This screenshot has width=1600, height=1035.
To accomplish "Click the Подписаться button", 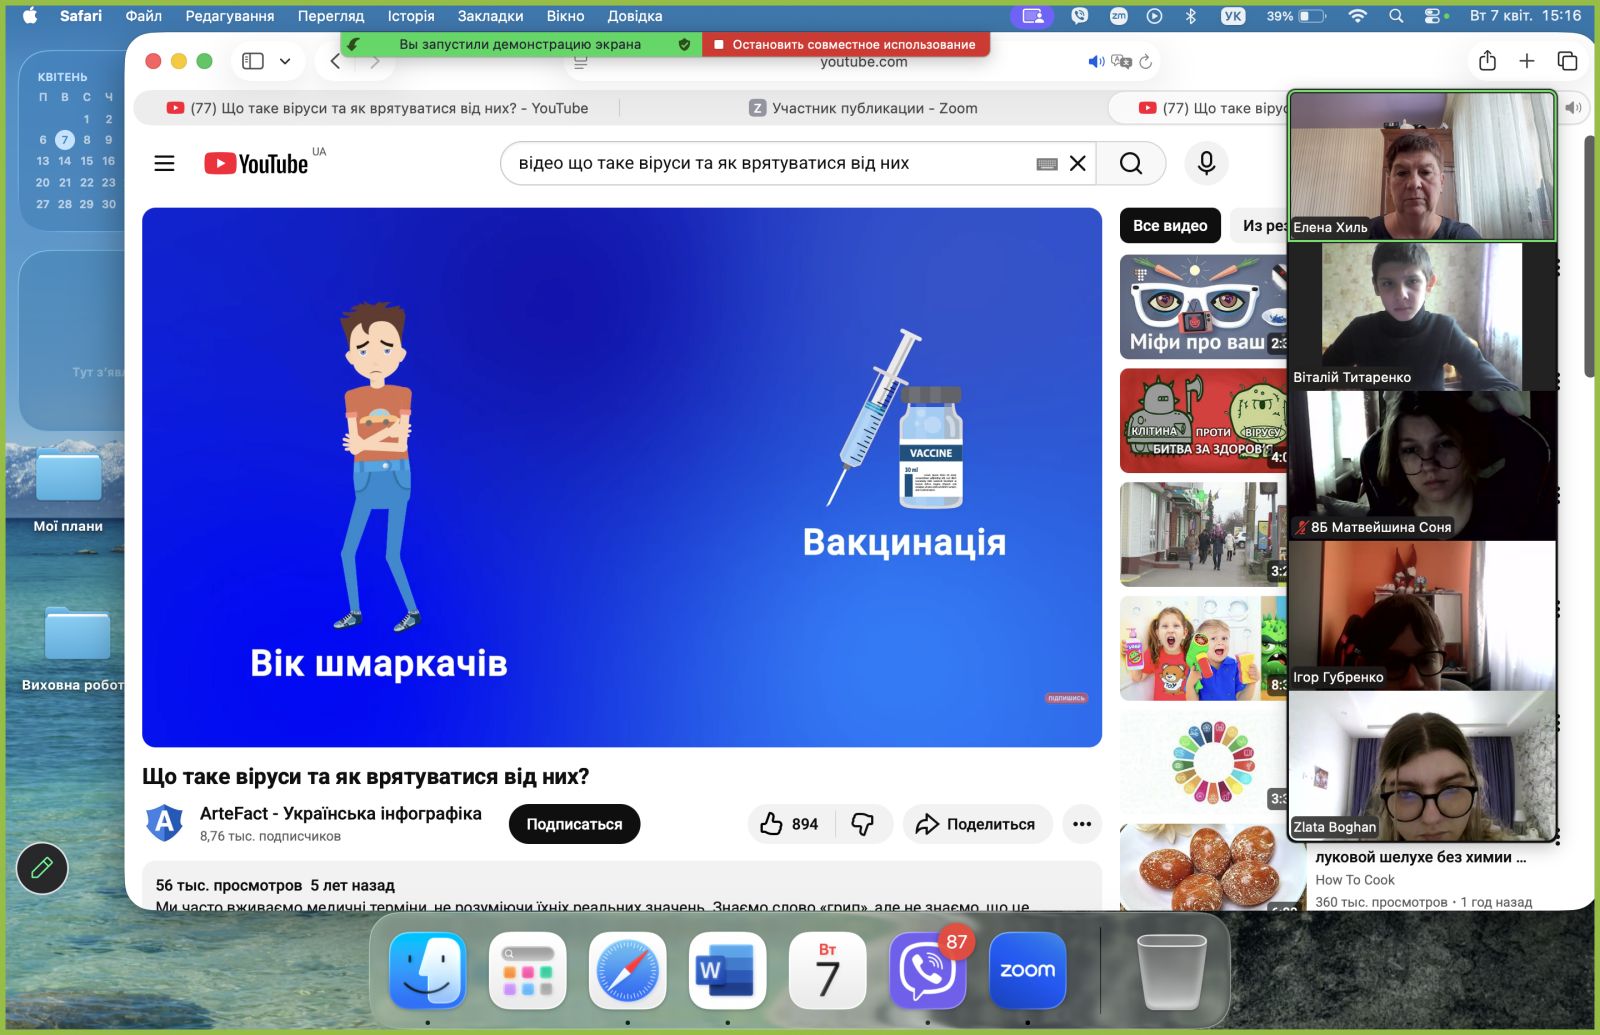I will (574, 824).
